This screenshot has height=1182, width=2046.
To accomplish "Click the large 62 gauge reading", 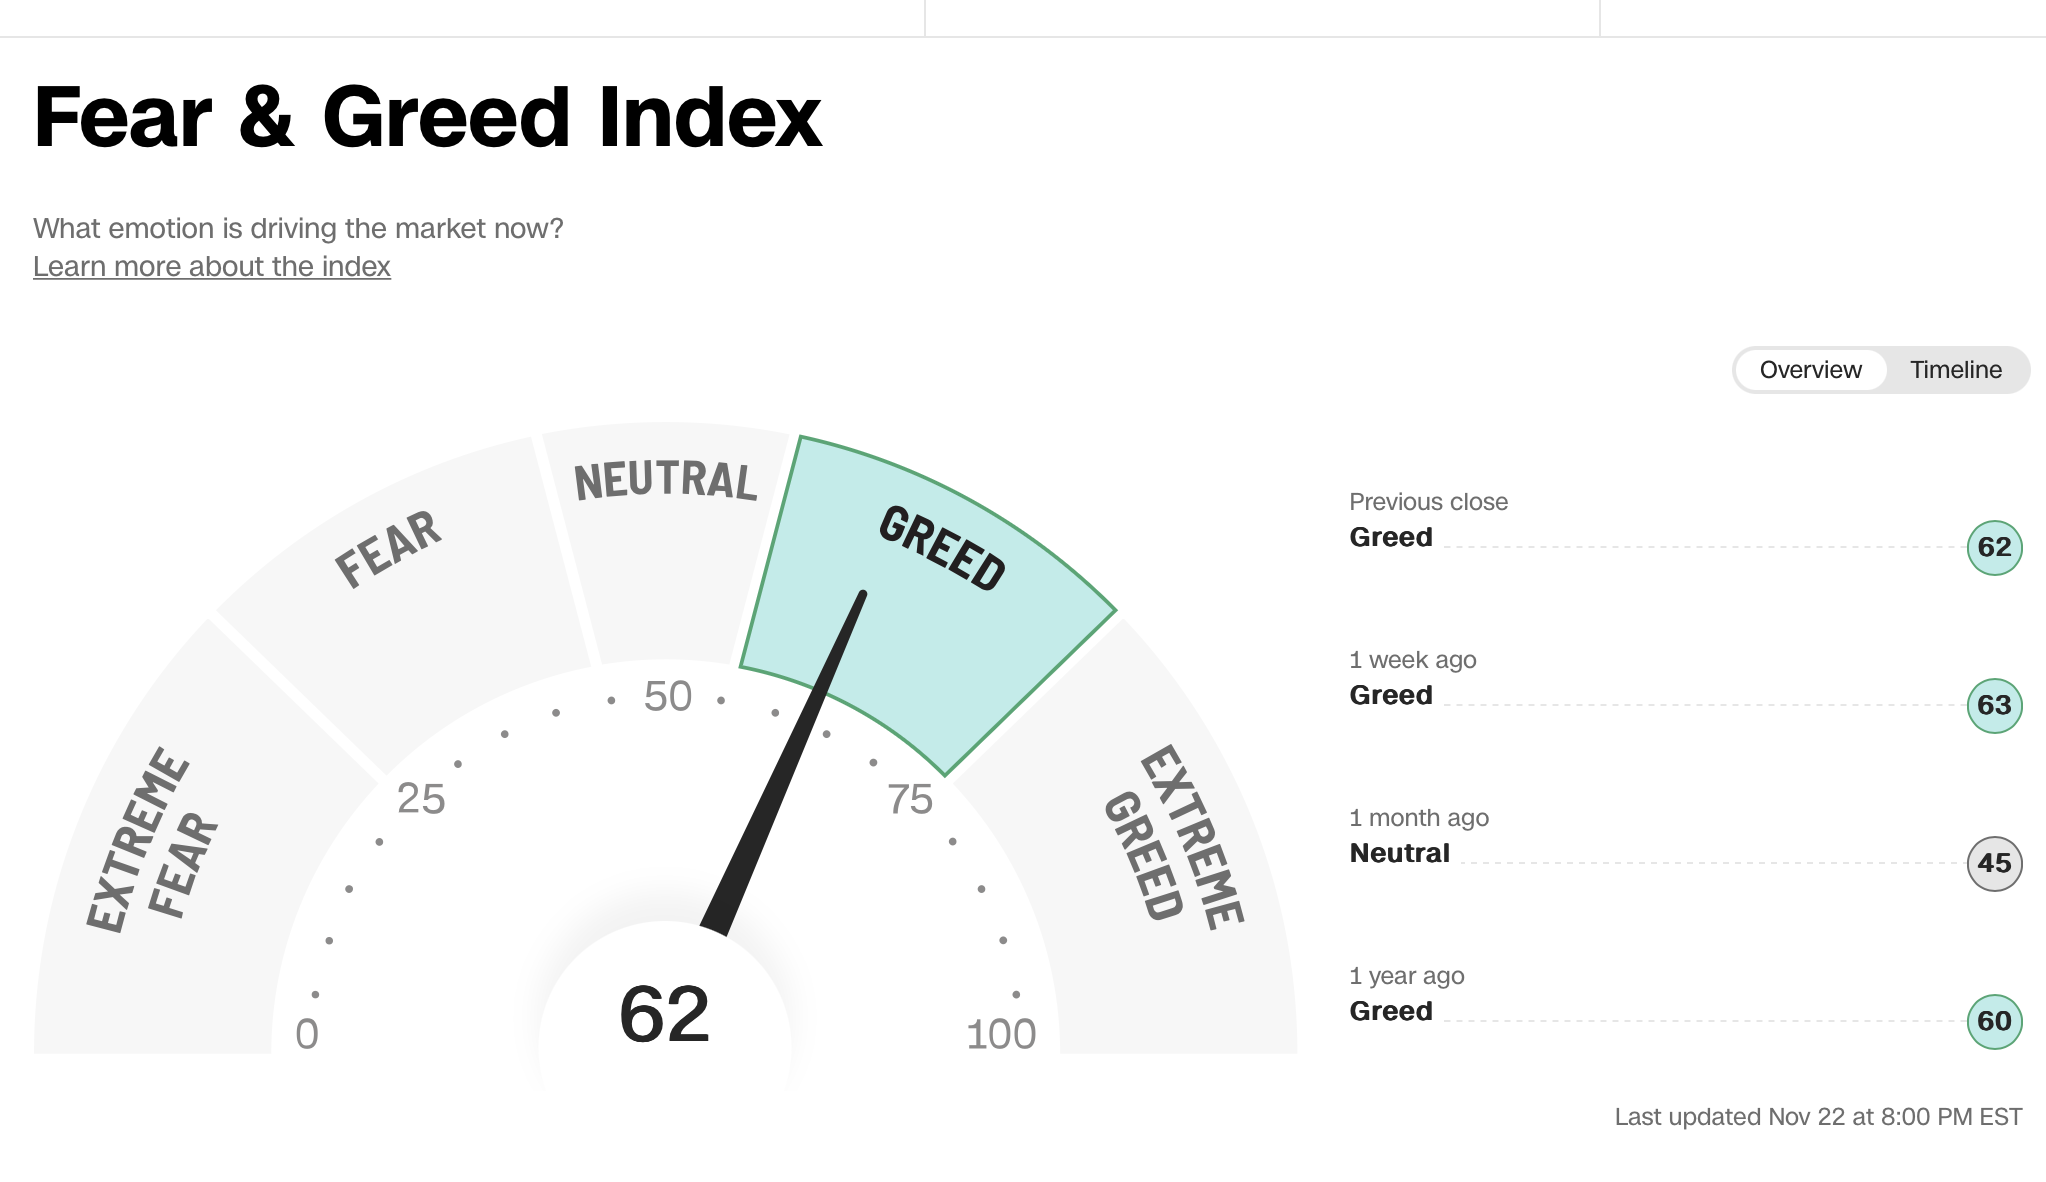I will [664, 1014].
